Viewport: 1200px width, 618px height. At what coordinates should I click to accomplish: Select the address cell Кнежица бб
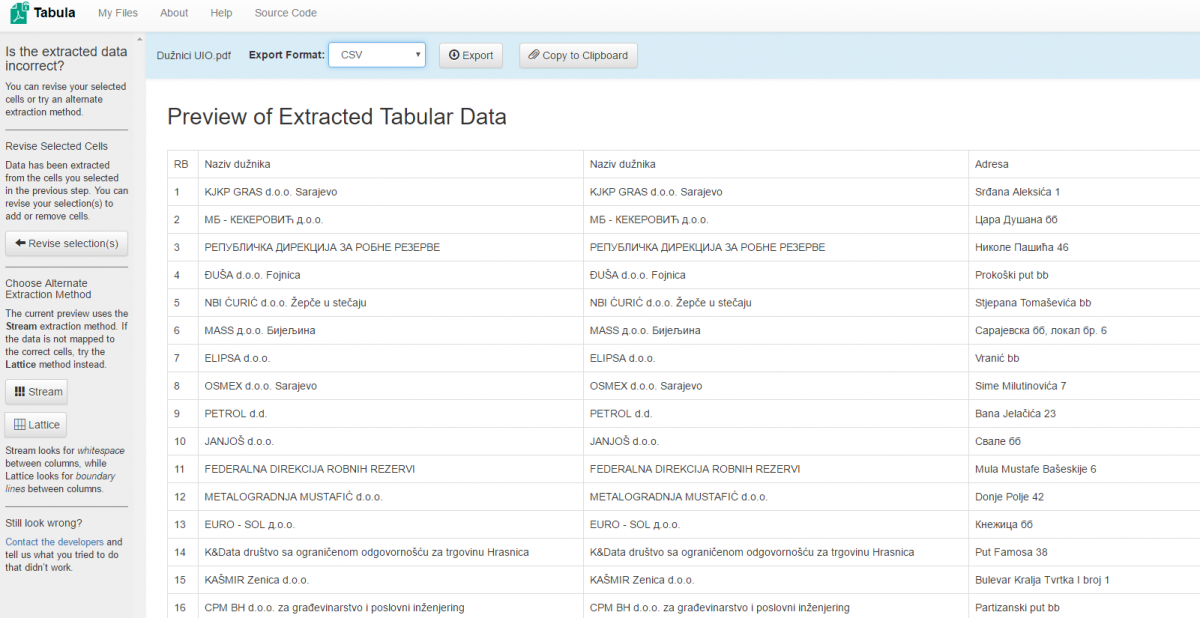(x=1084, y=525)
